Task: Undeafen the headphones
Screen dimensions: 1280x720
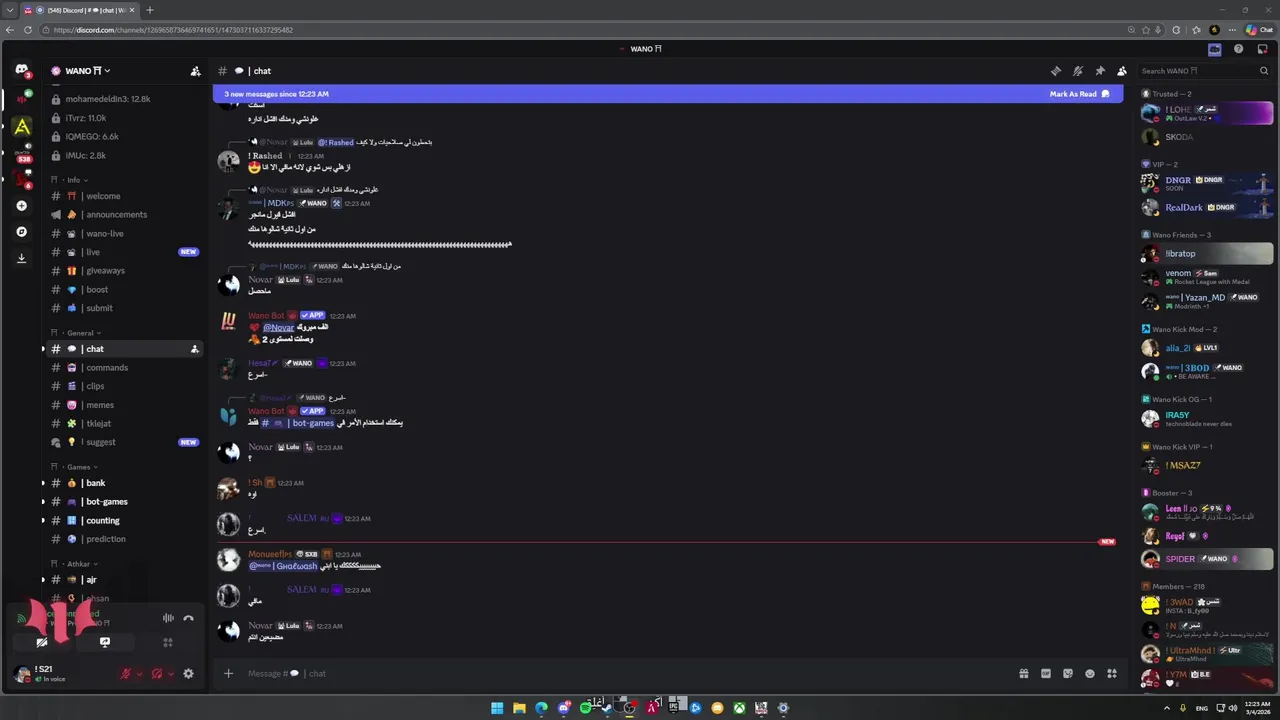Action: (156, 674)
